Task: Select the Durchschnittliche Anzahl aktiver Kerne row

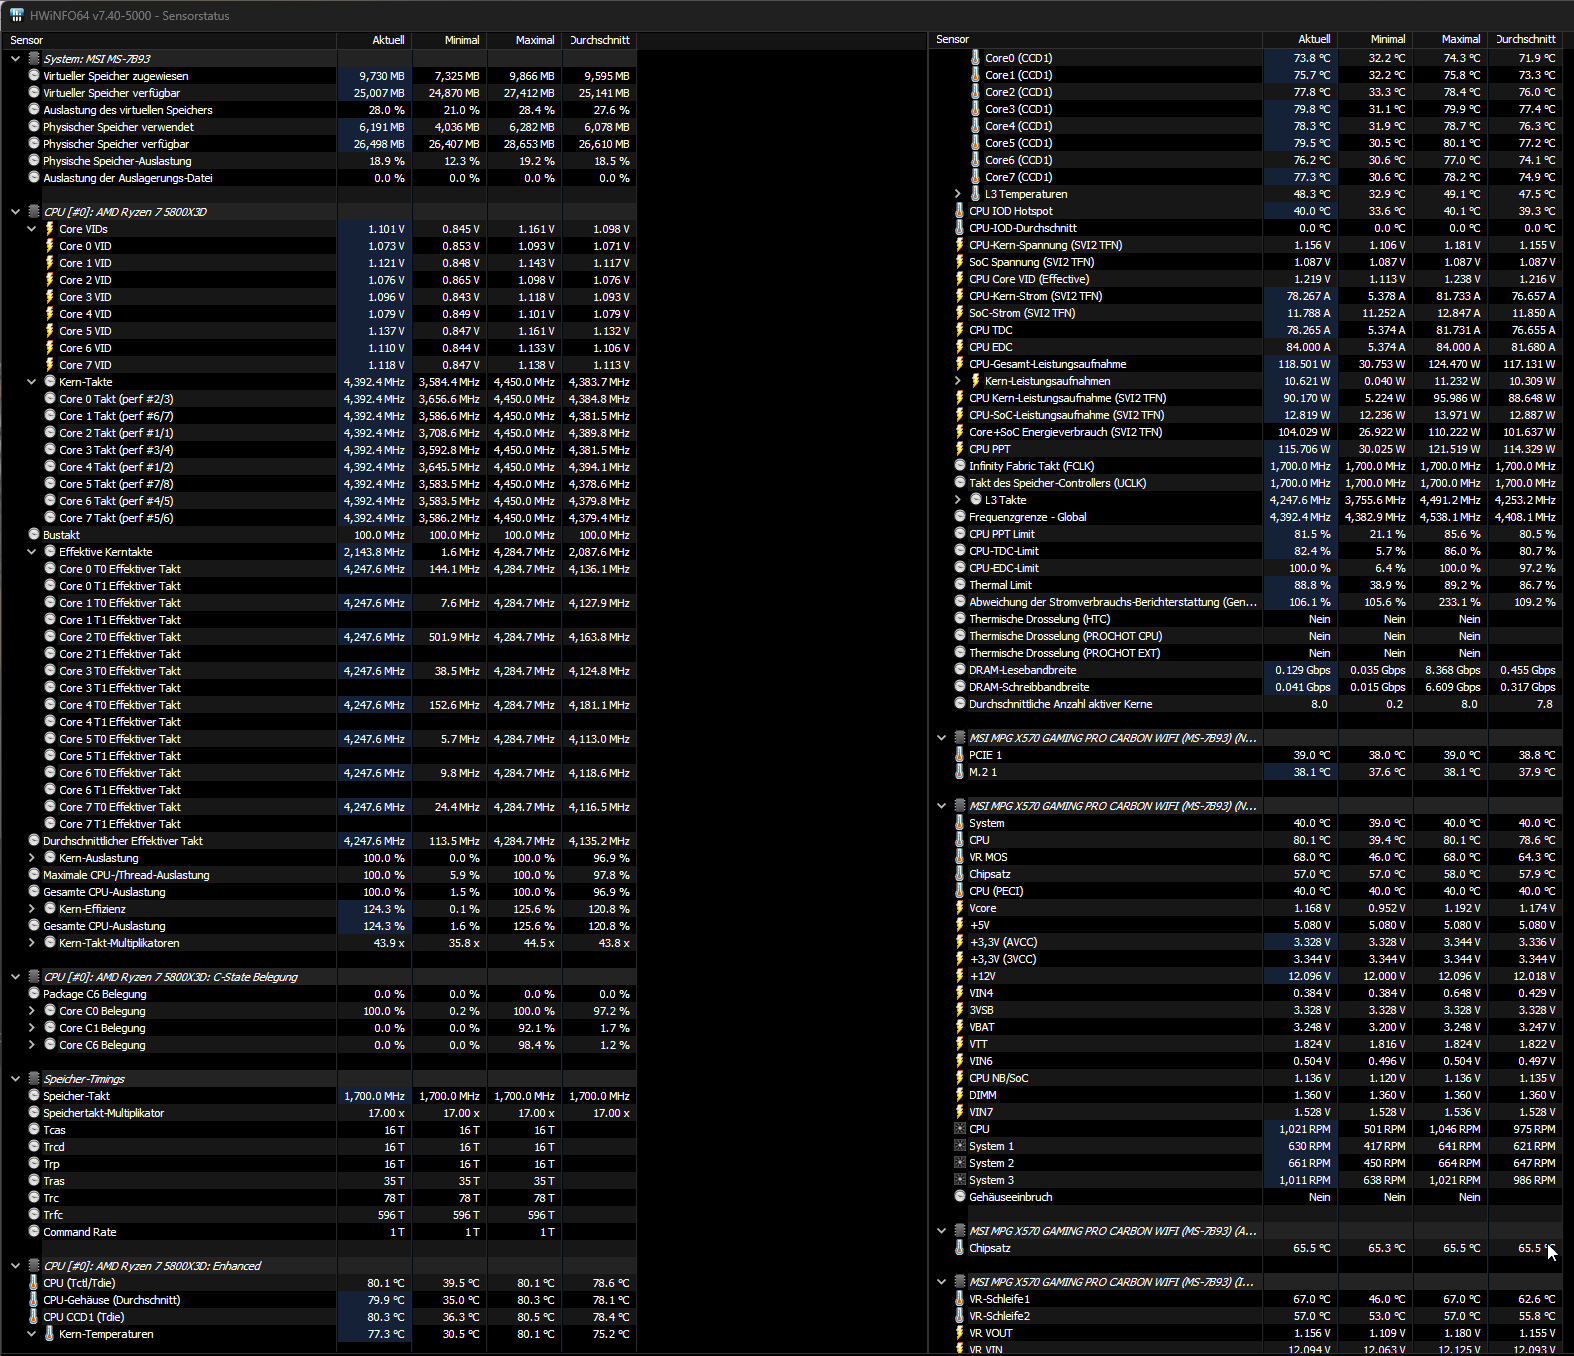Action: click(x=1245, y=704)
